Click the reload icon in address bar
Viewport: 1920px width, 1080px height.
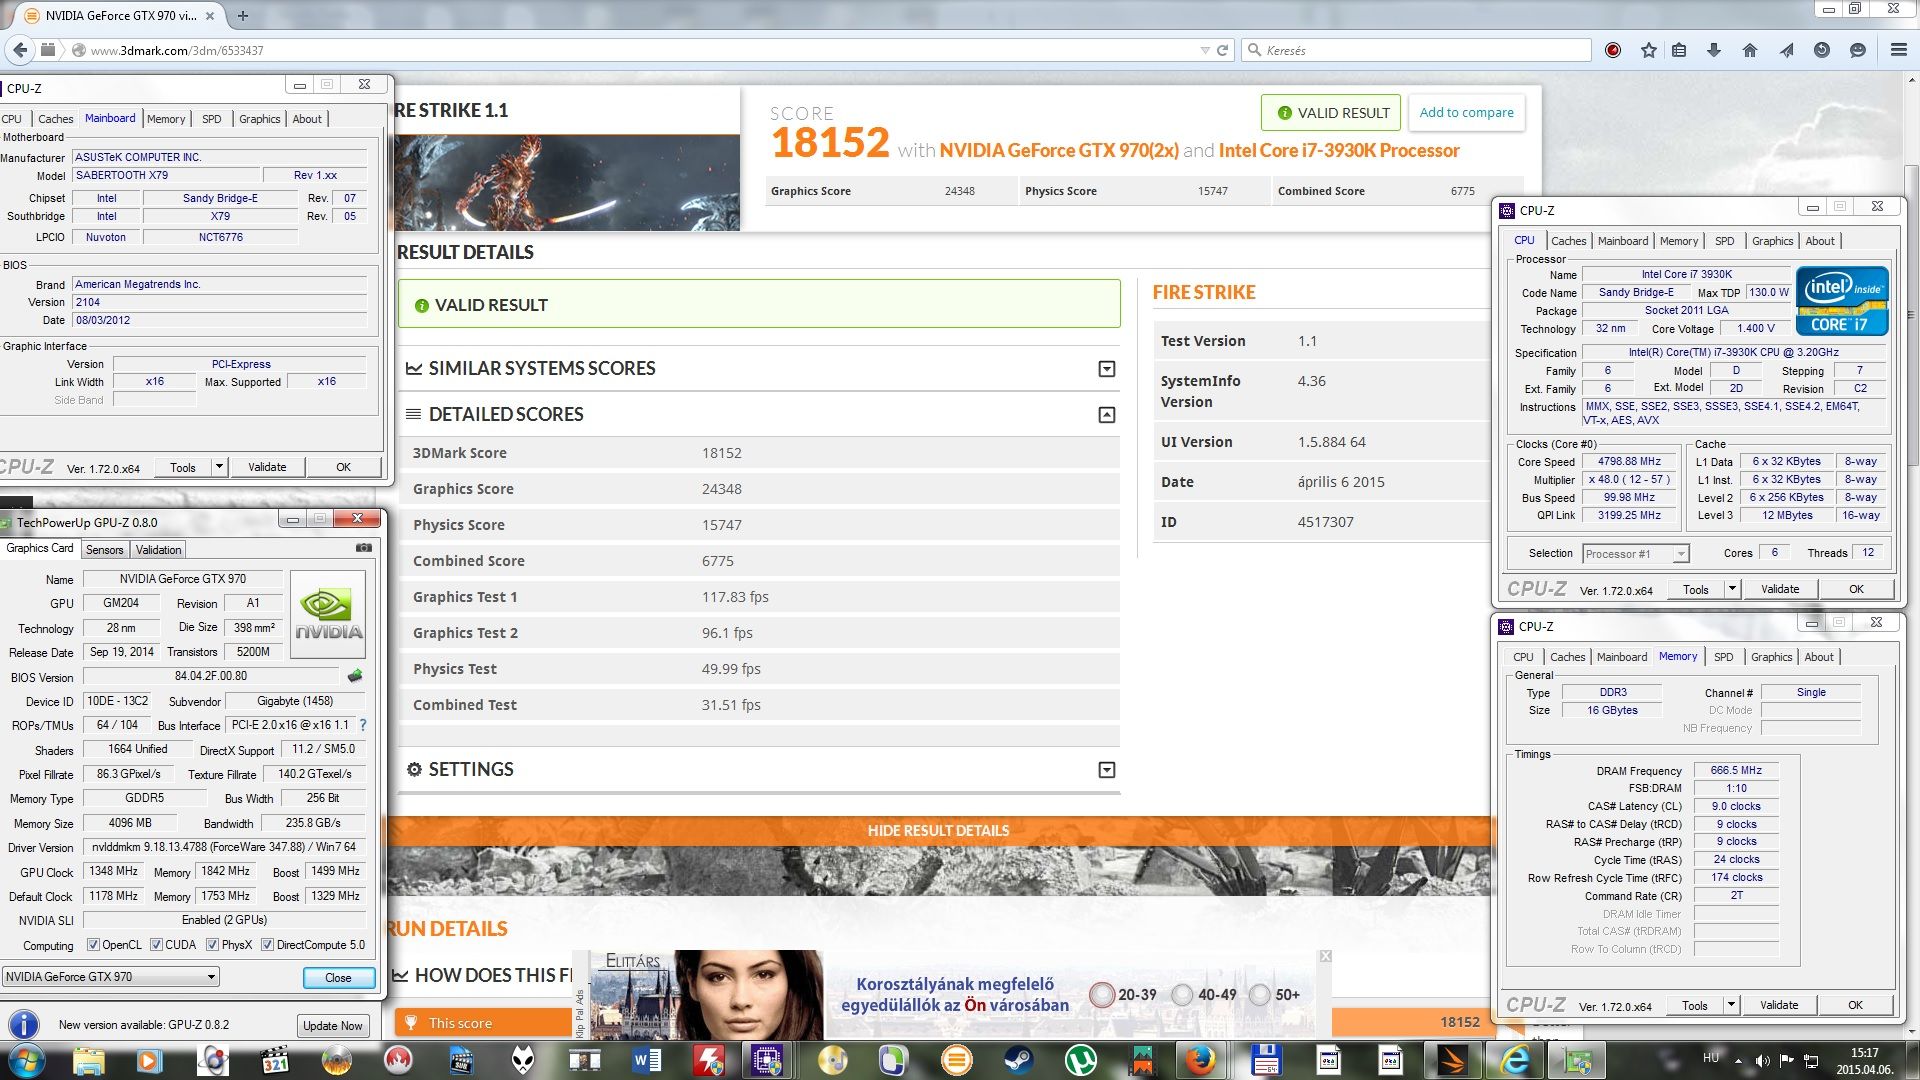[x=1222, y=50]
